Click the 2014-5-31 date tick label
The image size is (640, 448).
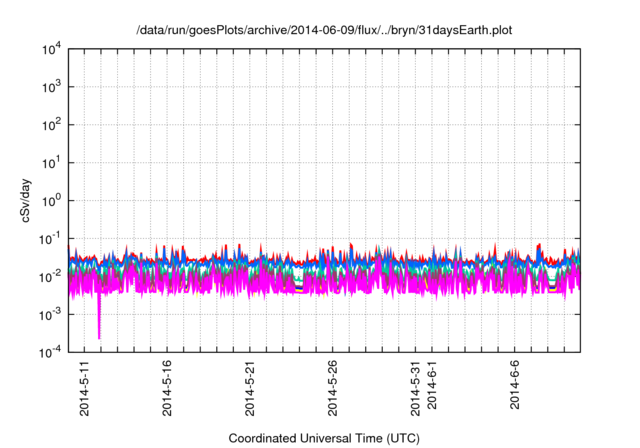(x=416, y=388)
